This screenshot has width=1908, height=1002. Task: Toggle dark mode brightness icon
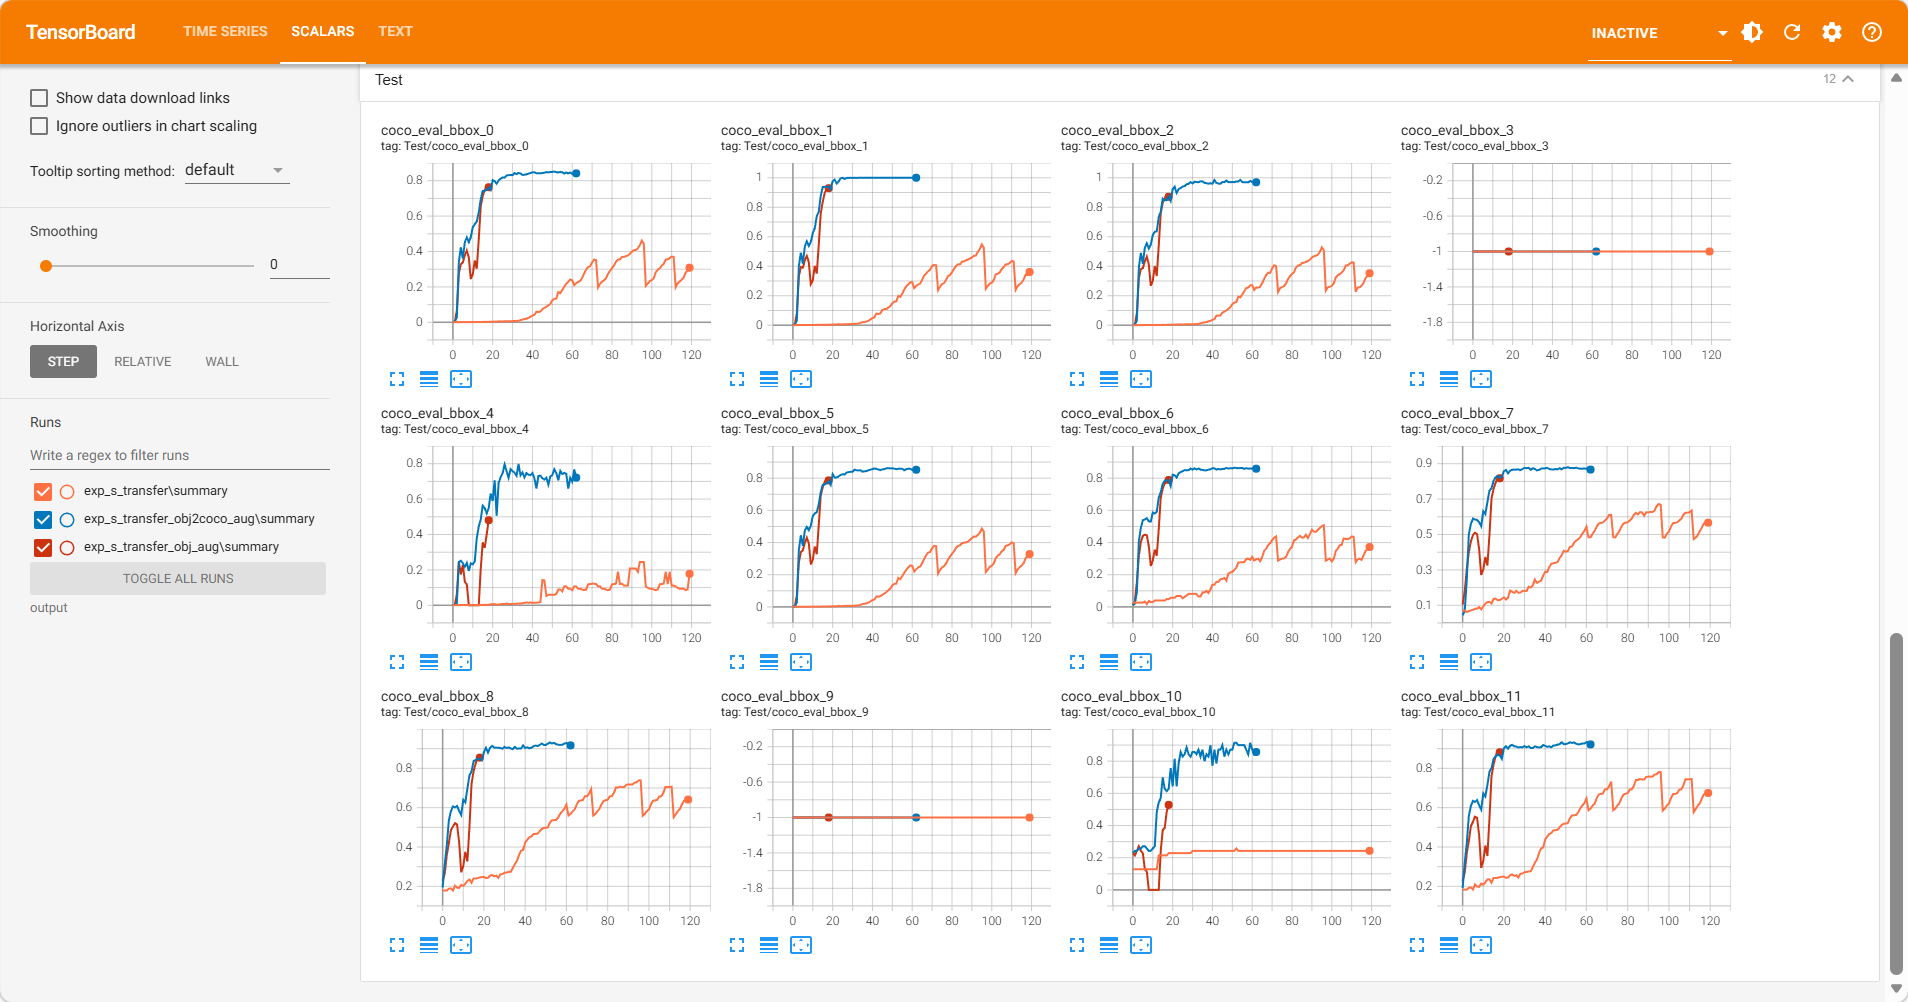[x=1752, y=32]
